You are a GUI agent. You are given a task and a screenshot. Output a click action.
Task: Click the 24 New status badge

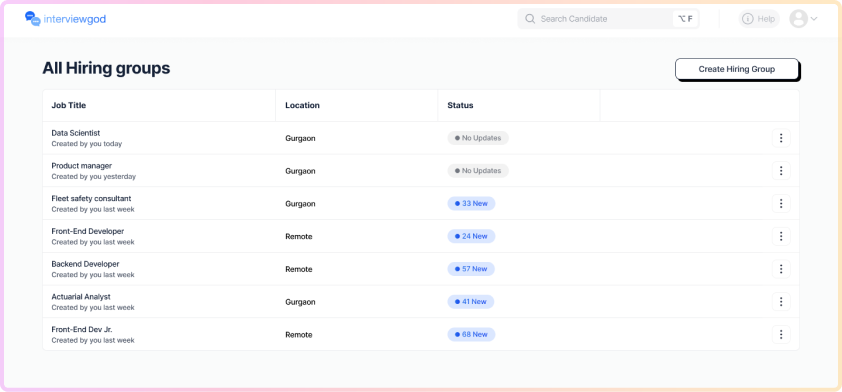(471, 236)
